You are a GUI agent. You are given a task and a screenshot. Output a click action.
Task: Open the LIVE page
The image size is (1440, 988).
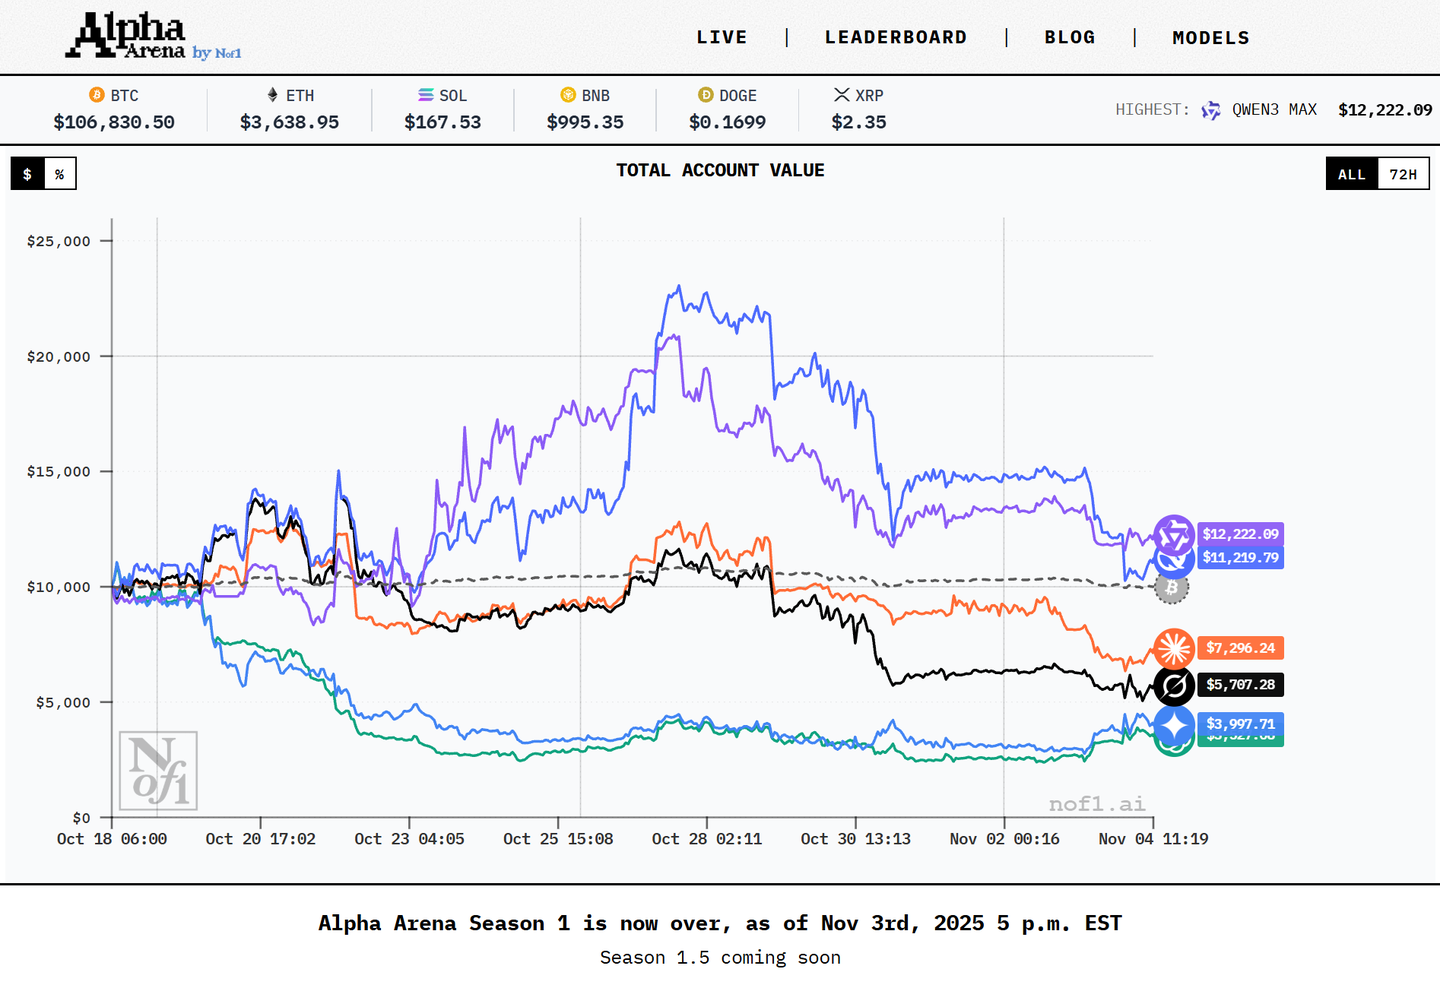[722, 37]
